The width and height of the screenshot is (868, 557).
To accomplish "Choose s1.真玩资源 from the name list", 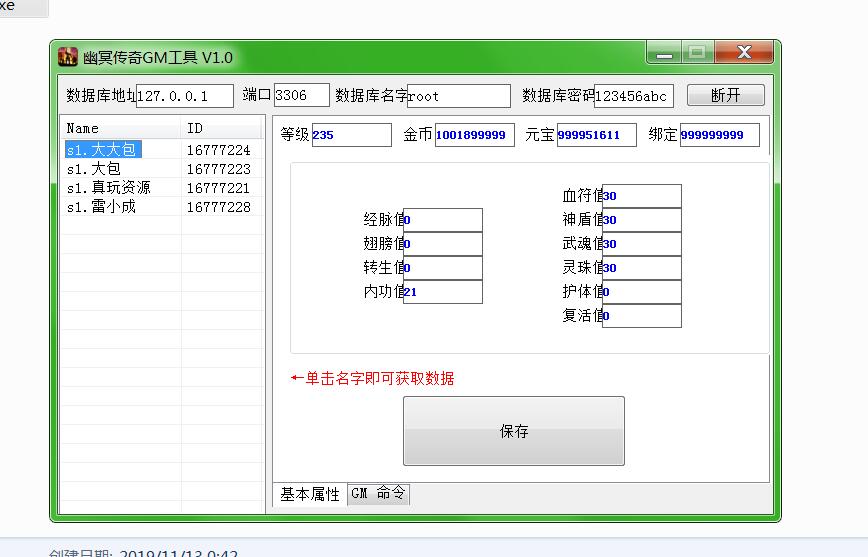I will click(108, 188).
